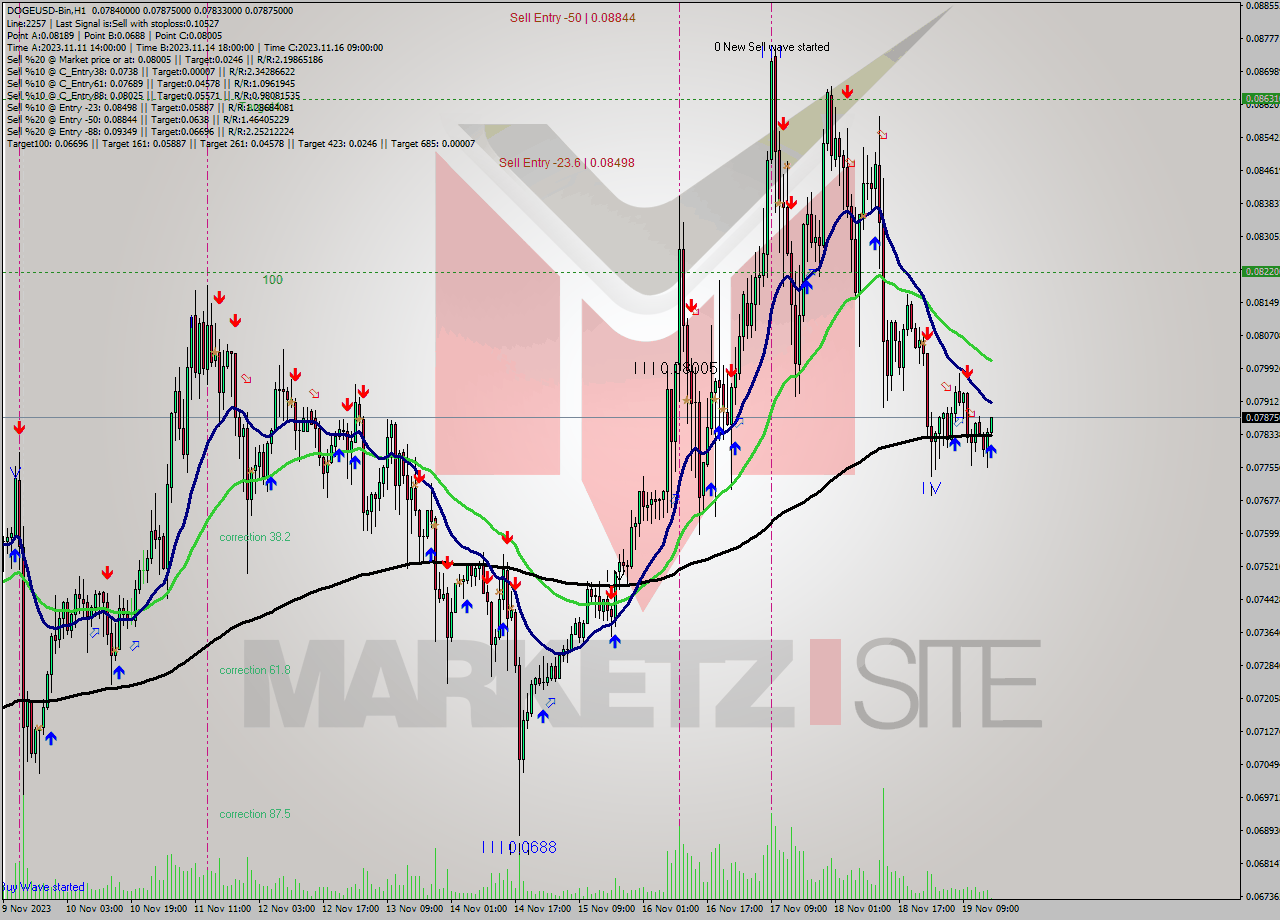Click the 'correction 61.8' label
This screenshot has height=920, width=1280.
pos(255,670)
